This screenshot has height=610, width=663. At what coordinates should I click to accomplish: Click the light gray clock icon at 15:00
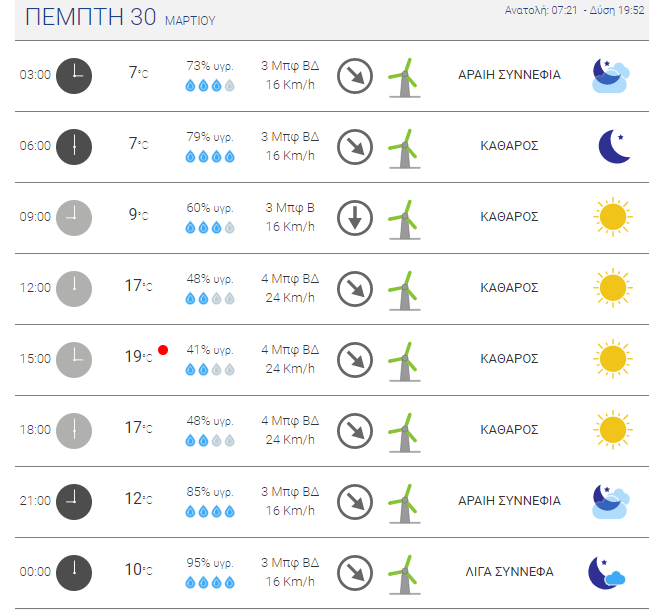[74, 360]
